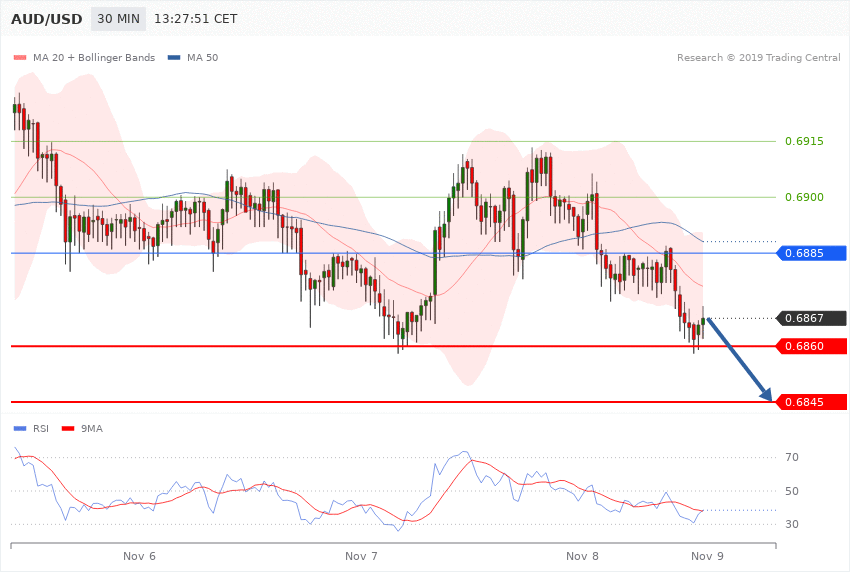Click the MA 20 + Bollinger Bands legend swatch
Viewport: 850px width, 576px height.
point(20,57)
